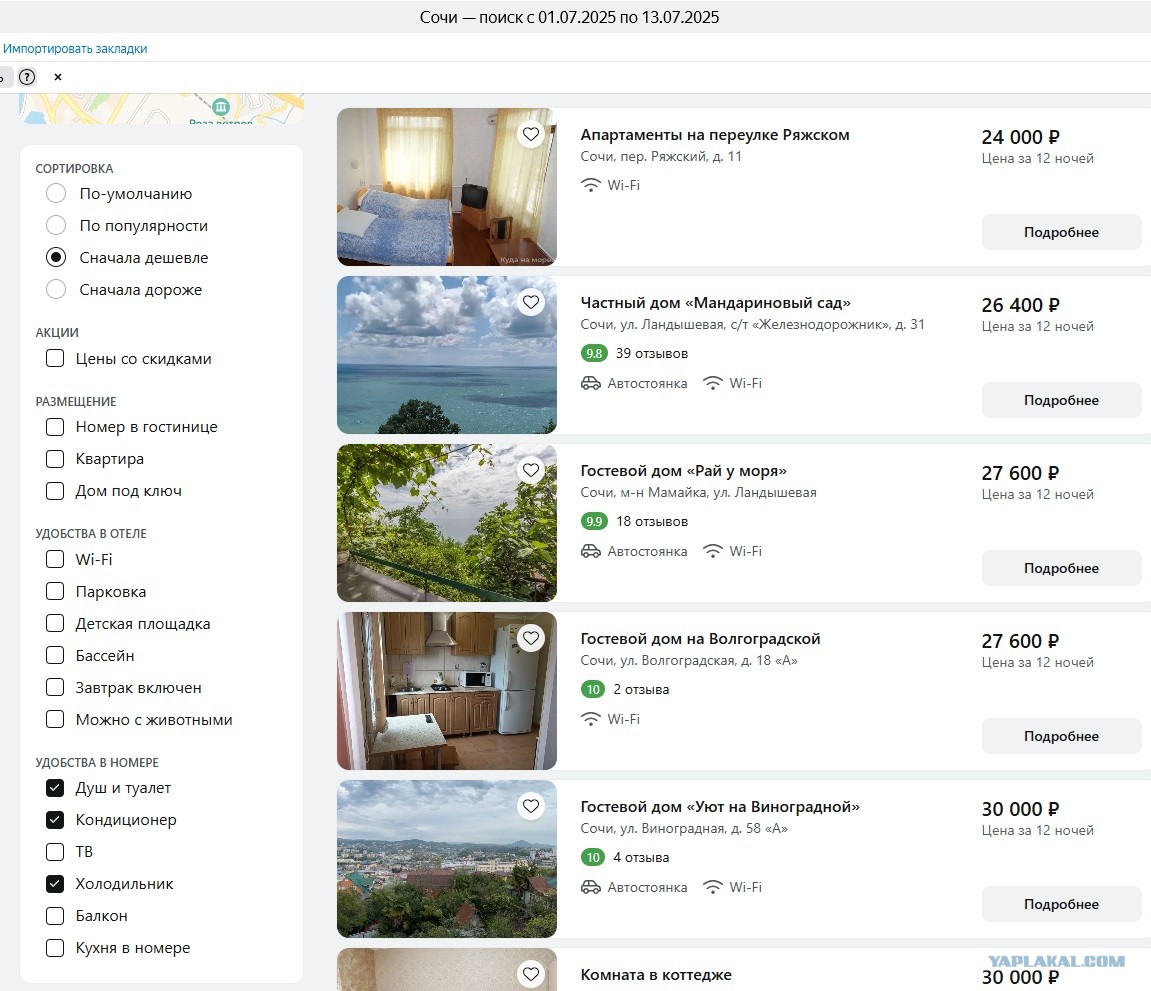The height and width of the screenshot is (991, 1151).
Task: Check Номер в гостинице filter
Action: [x=55, y=426]
